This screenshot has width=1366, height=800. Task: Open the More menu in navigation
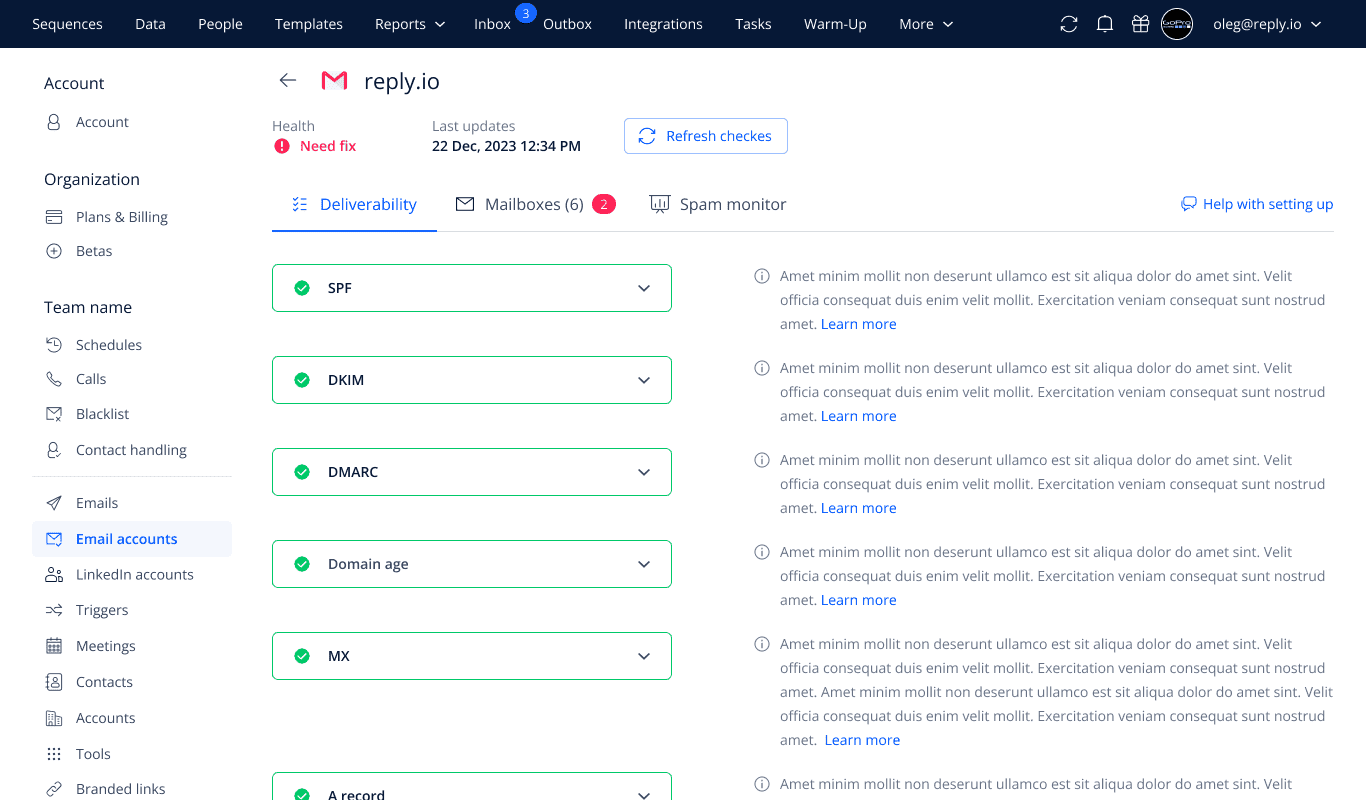point(926,24)
